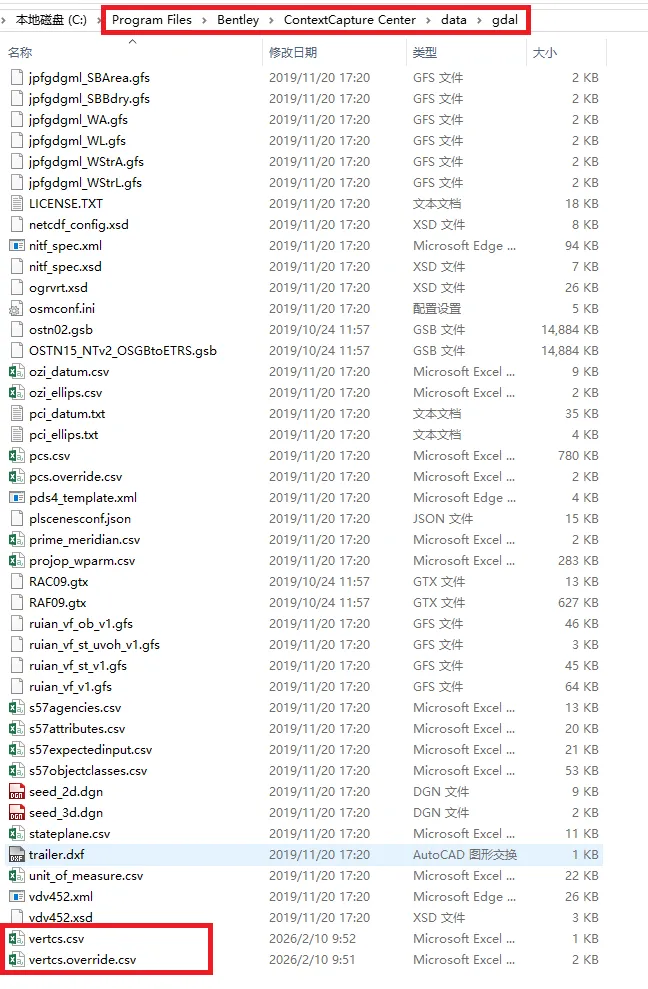The height and width of the screenshot is (989, 648).
Task: Select file ozi_ellips.csv
Action: (x=66, y=392)
